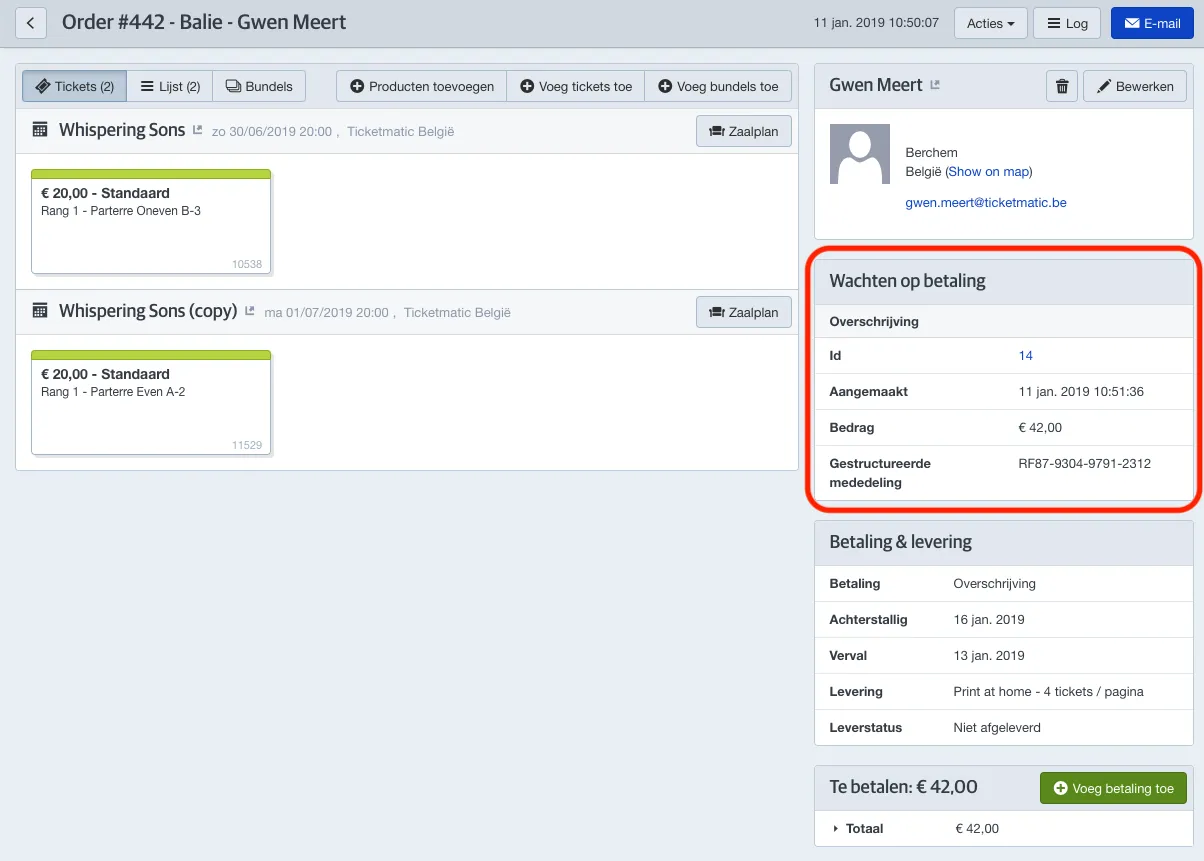Image resolution: width=1204 pixels, height=861 pixels.
Task: Go back using the left arrow button
Action: pos(31,23)
